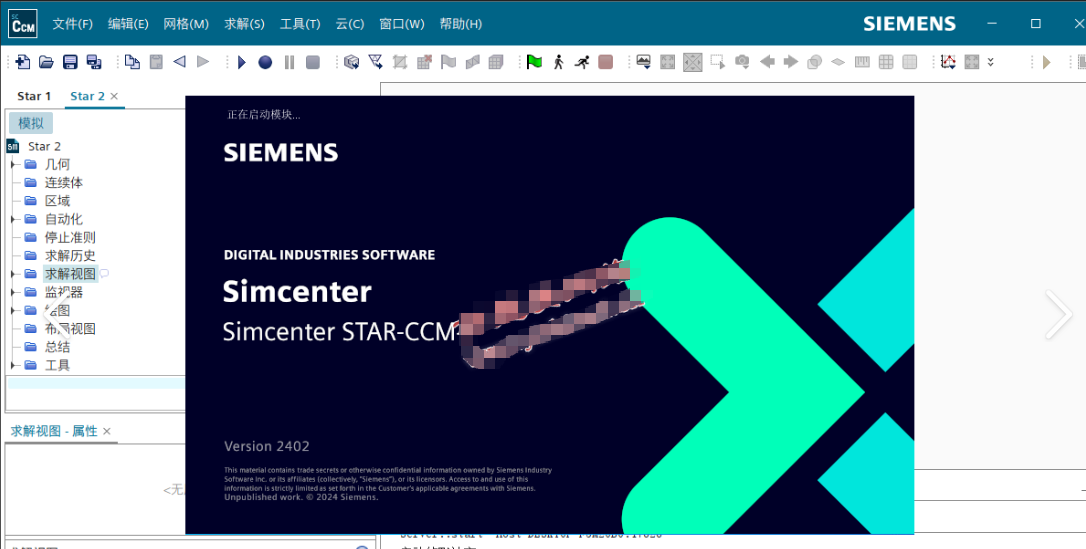This screenshot has height=549, width=1086.
Task: Open the 编辑(E) menu
Action: pos(128,24)
